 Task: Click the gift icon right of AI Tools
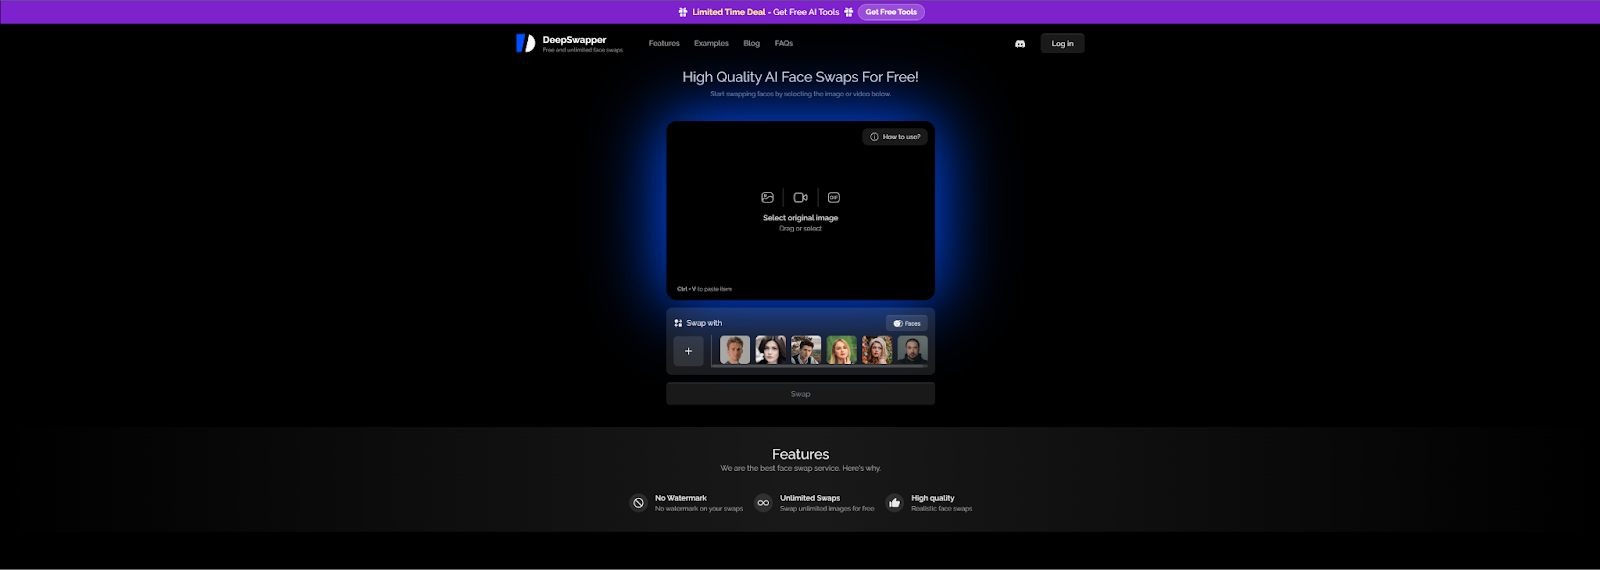848,12
